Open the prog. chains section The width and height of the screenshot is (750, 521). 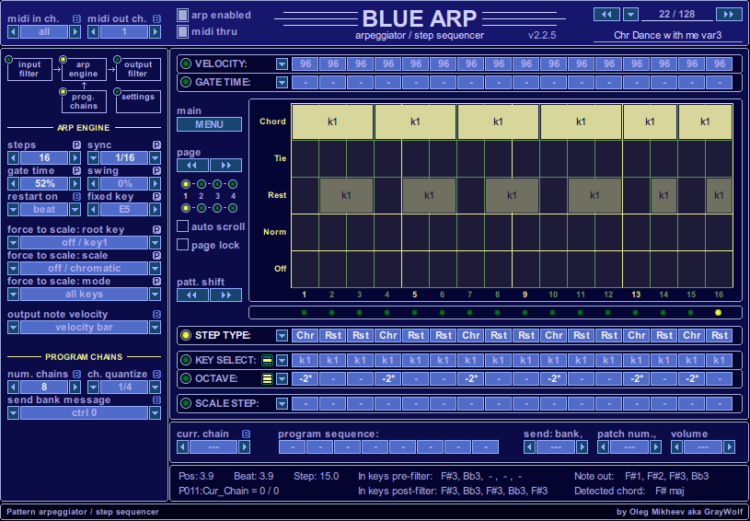(83, 101)
